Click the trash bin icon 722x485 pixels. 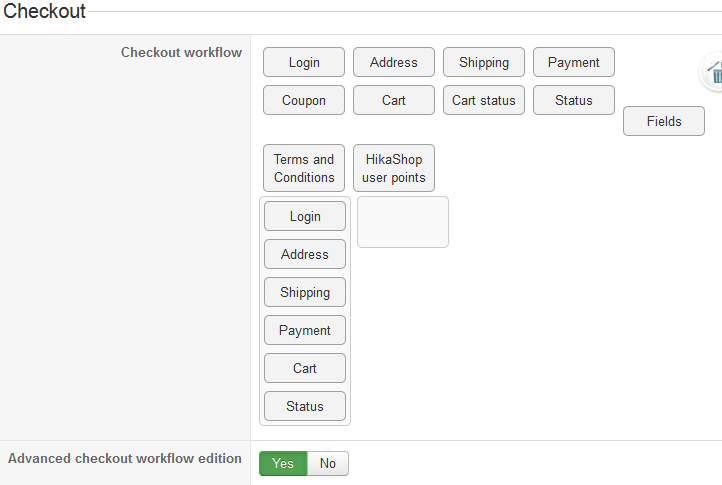pos(714,73)
